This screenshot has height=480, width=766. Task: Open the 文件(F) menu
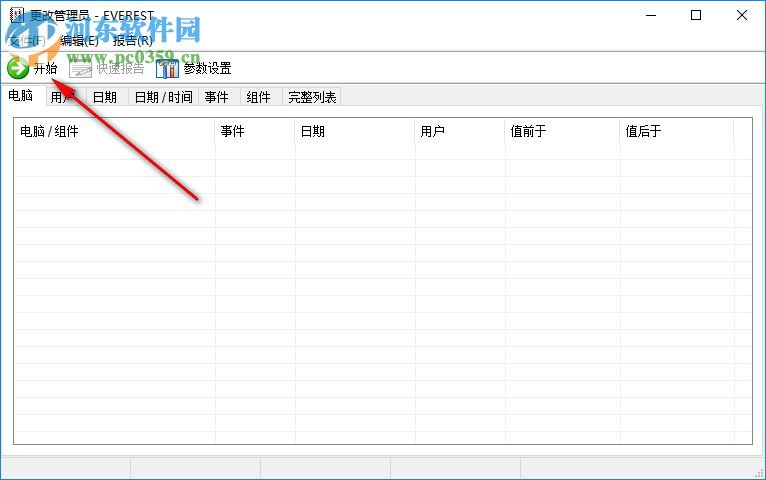[27, 41]
